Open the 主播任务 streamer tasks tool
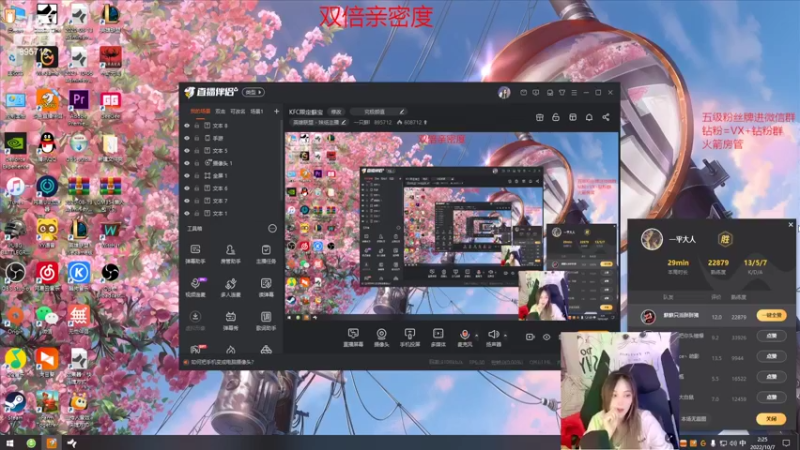Viewport: 800px width, 450px height. click(266, 254)
